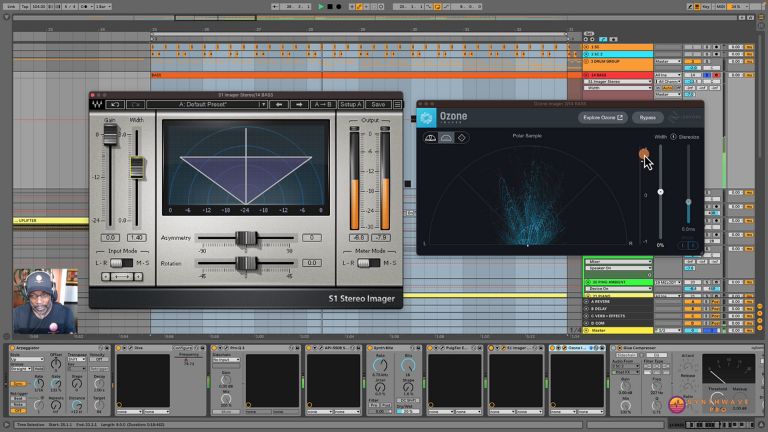Viewport: 768px width, 432px height.
Task: Click right phase button under Input Mode
Action: tap(139, 277)
